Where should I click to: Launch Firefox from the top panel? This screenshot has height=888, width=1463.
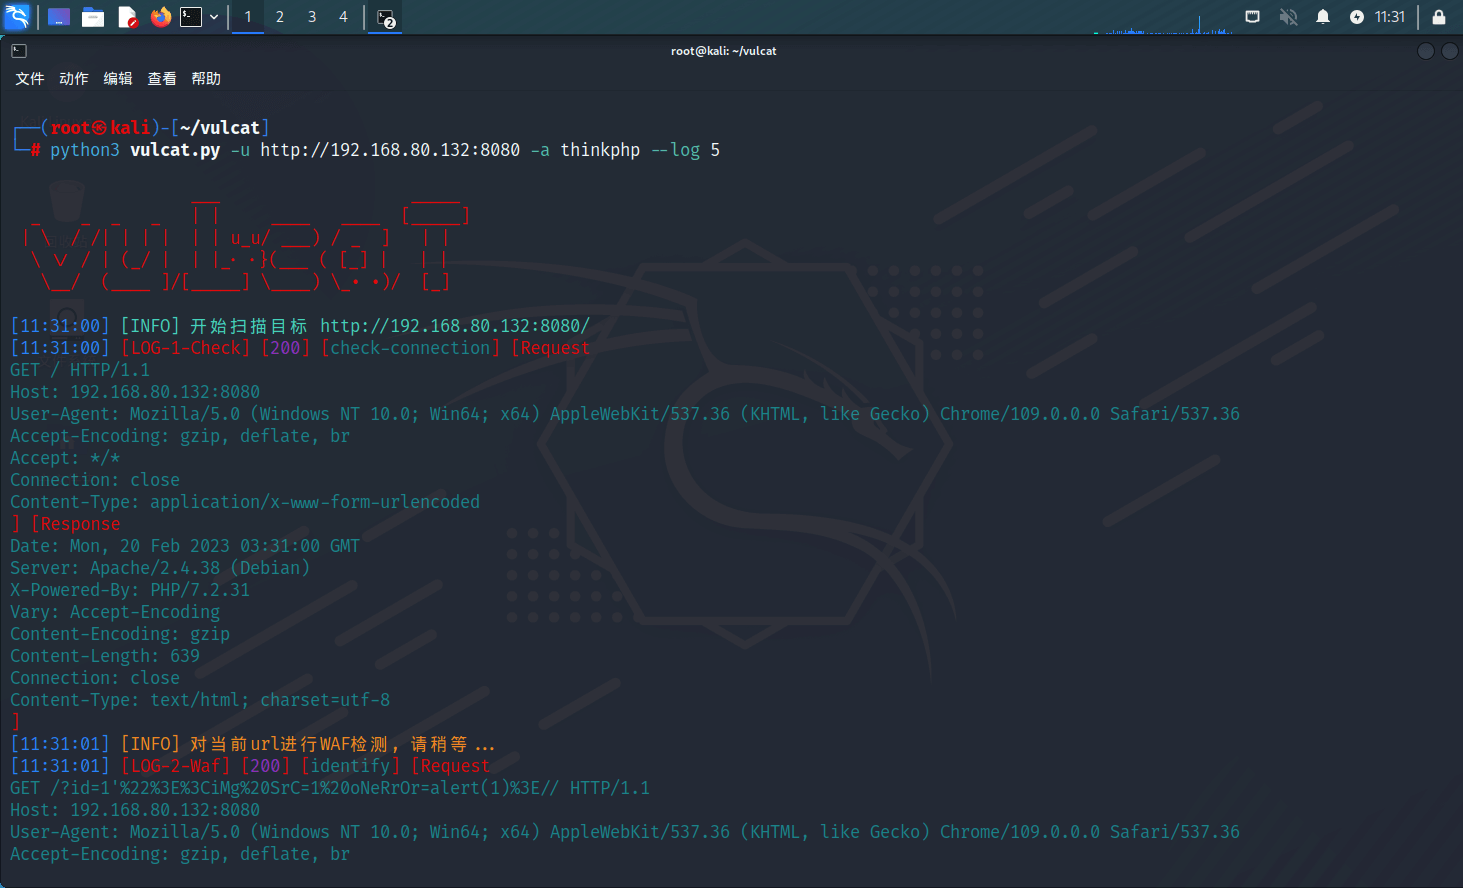pyautogui.click(x=160, y=17)
